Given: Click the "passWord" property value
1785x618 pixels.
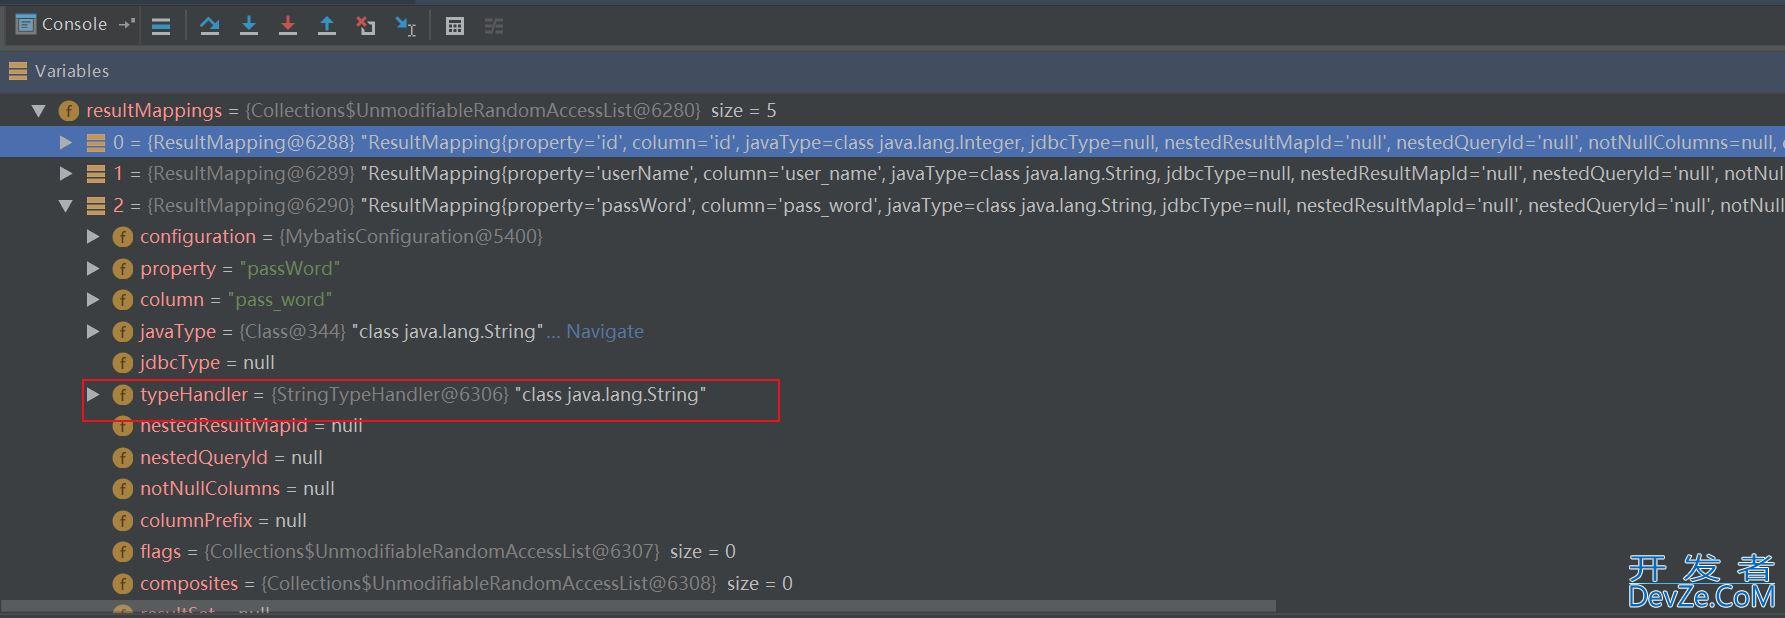Looking at the screenshot, I should 290,268.
